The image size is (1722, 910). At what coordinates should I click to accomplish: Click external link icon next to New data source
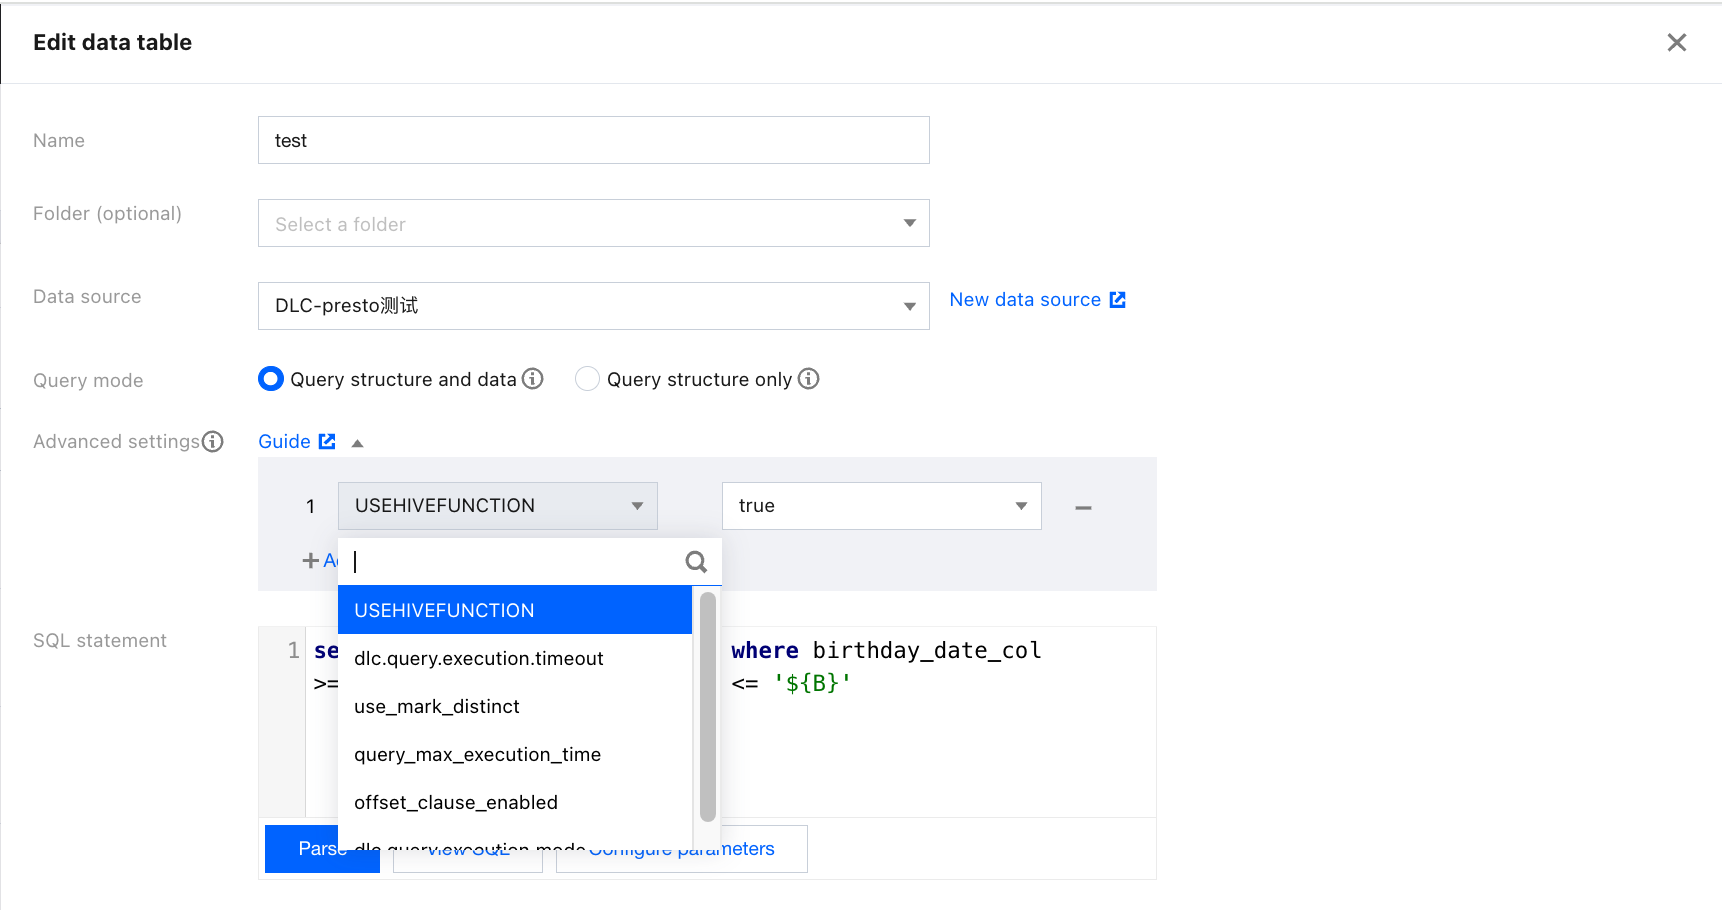1118,300
